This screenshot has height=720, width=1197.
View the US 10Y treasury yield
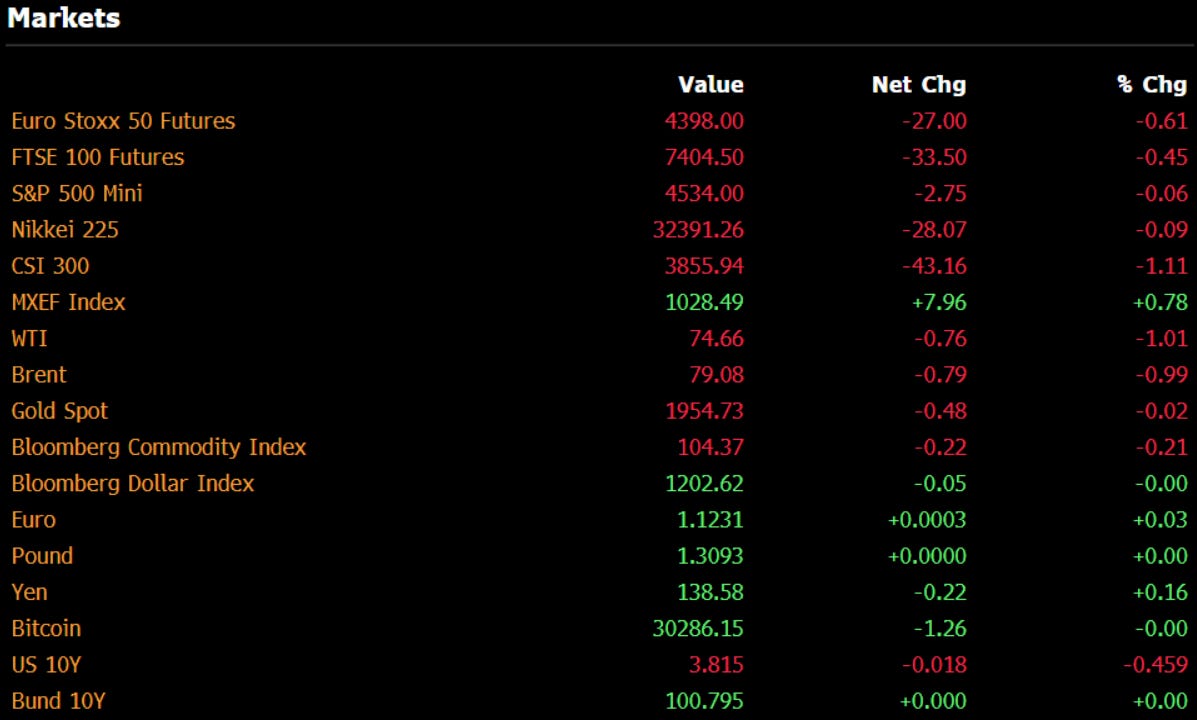point(46,664)
